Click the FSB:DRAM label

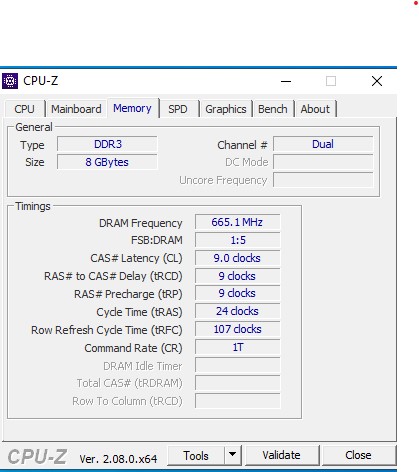(157, 240)
